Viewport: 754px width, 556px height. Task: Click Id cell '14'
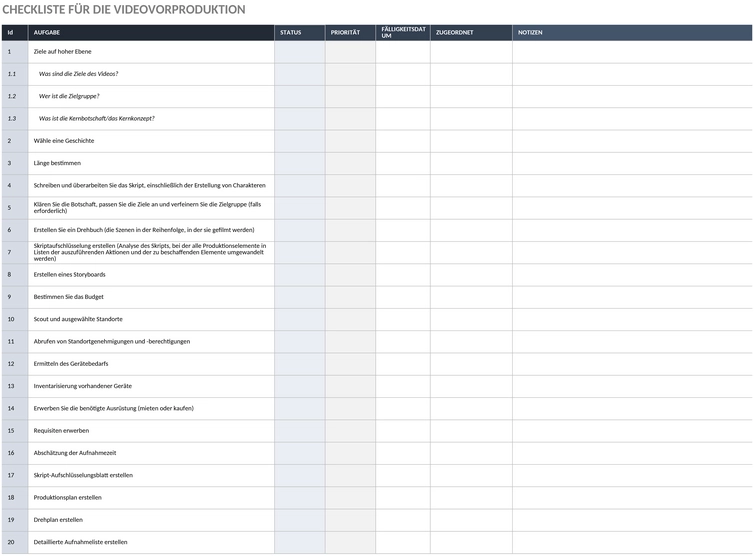(x=15, y=408)
